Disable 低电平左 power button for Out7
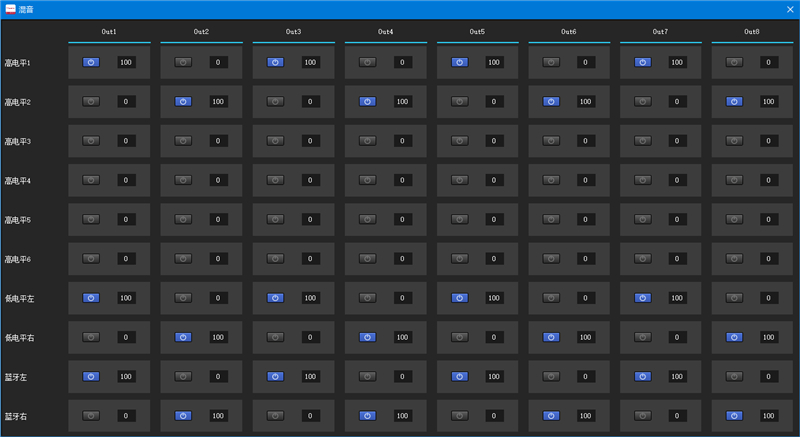 [642, 298]
